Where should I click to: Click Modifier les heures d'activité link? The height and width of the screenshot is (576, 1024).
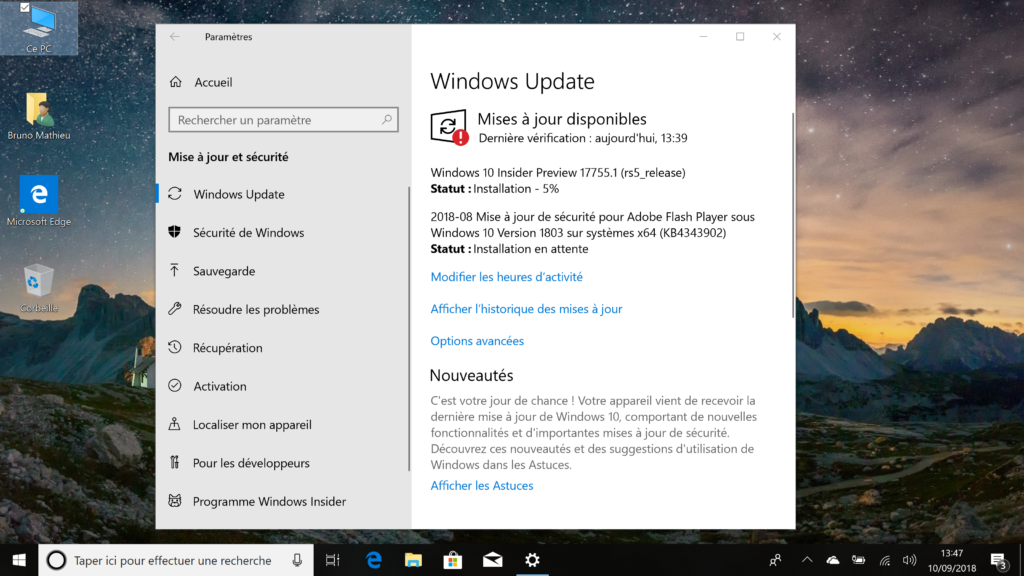506,277
